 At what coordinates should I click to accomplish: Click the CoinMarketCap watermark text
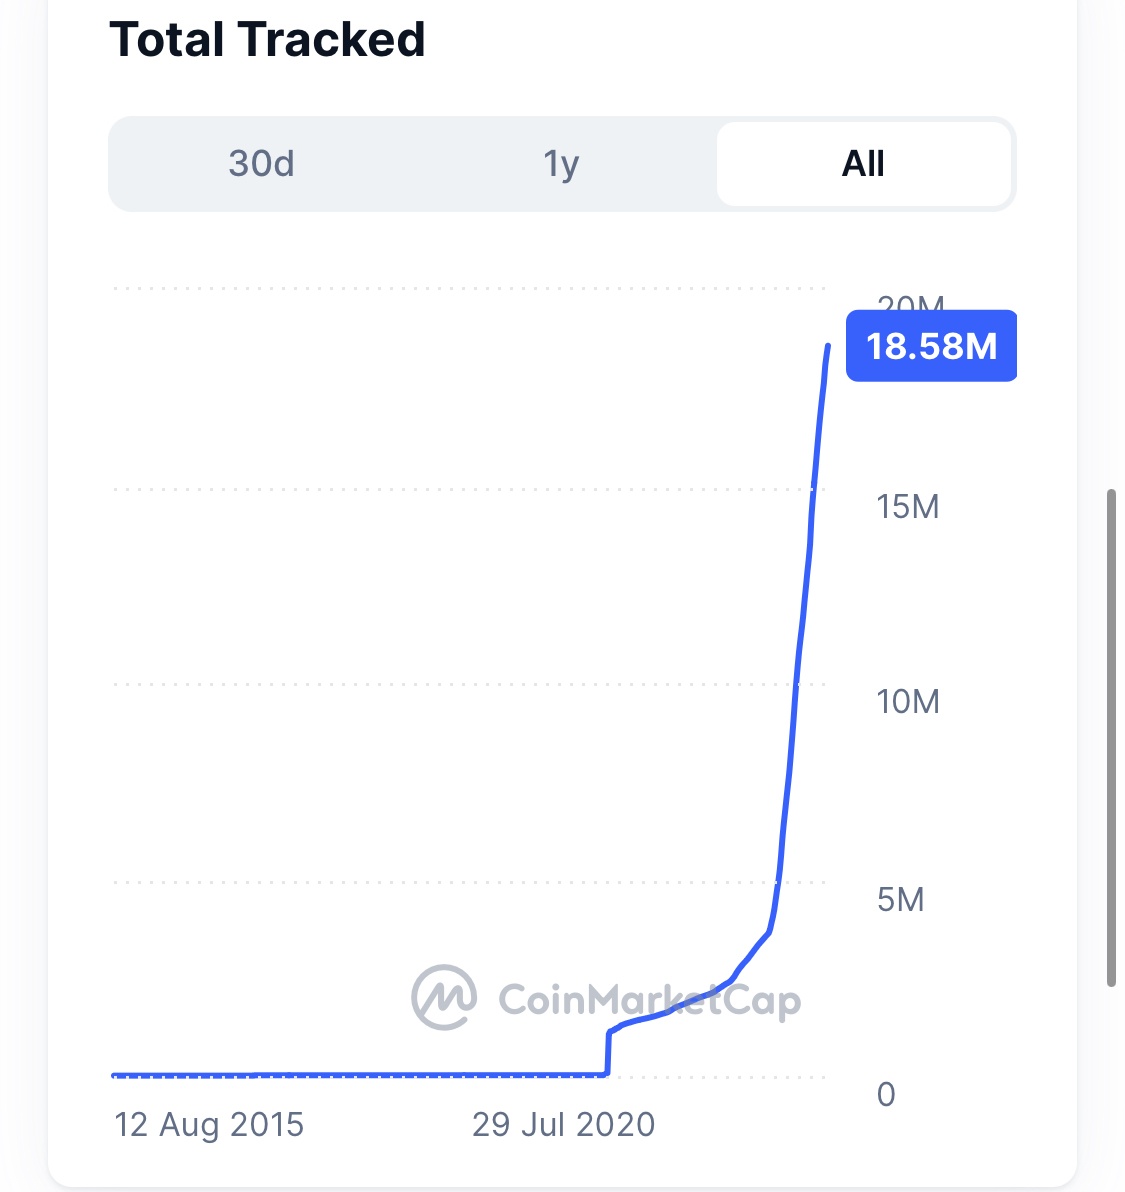649,999
